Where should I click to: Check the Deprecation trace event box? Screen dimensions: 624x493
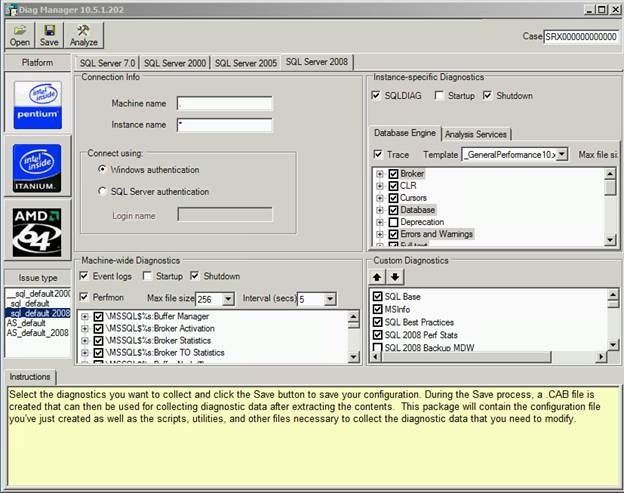(x=393, y=222)
